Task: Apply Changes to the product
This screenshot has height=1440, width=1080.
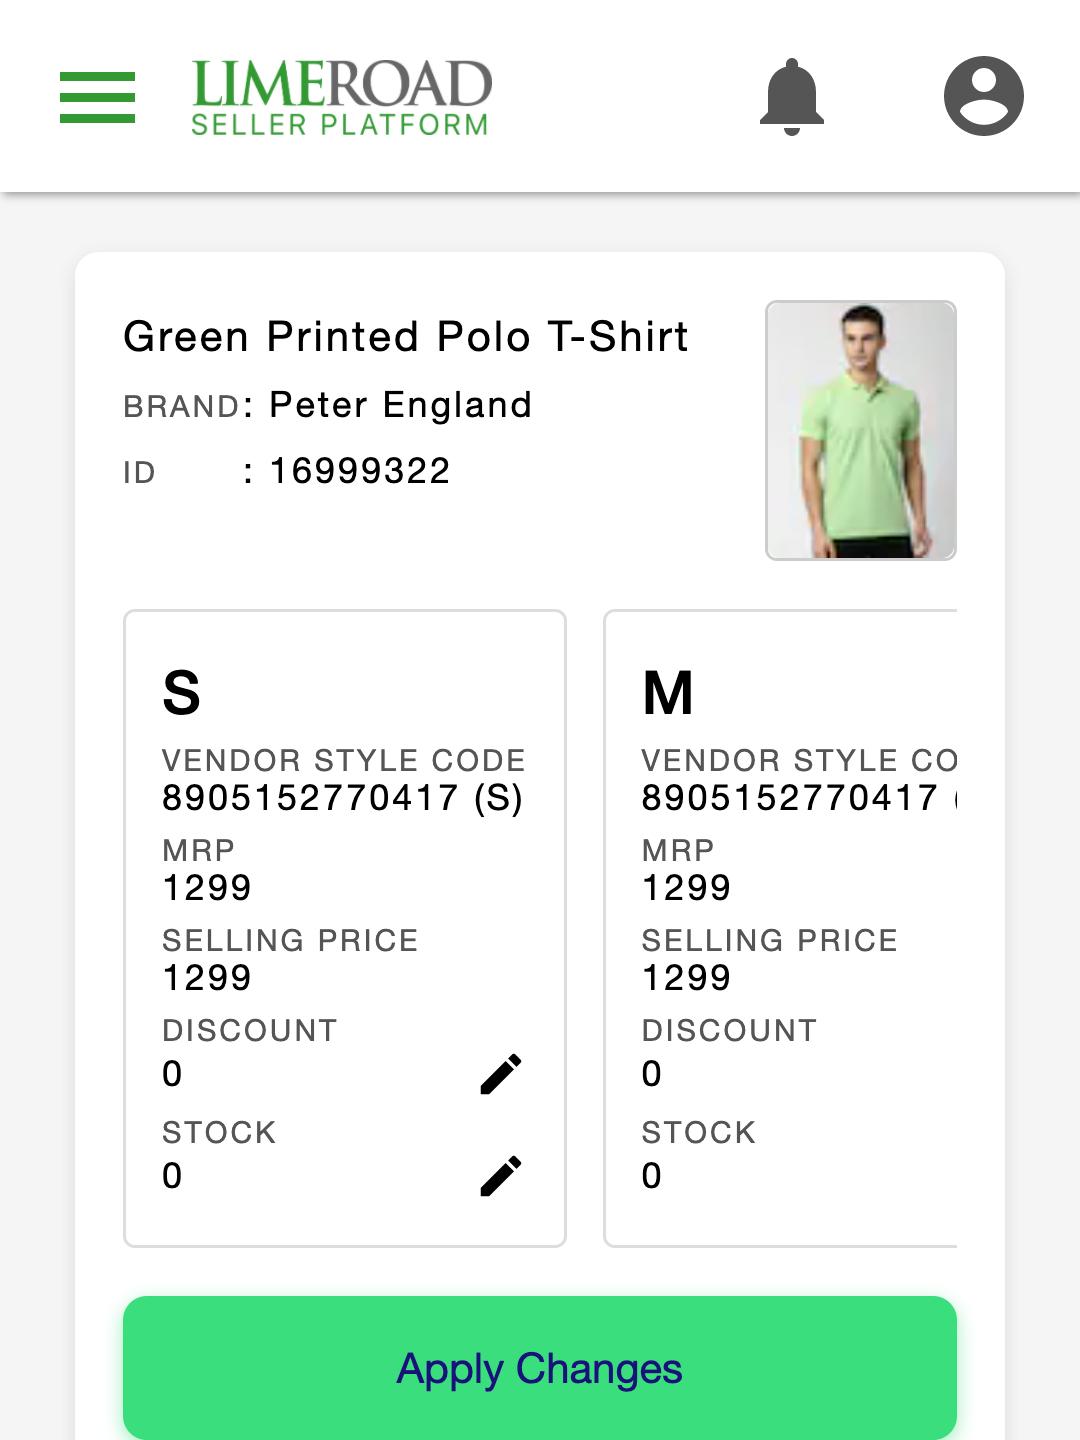Action: tap(540, 1368)
